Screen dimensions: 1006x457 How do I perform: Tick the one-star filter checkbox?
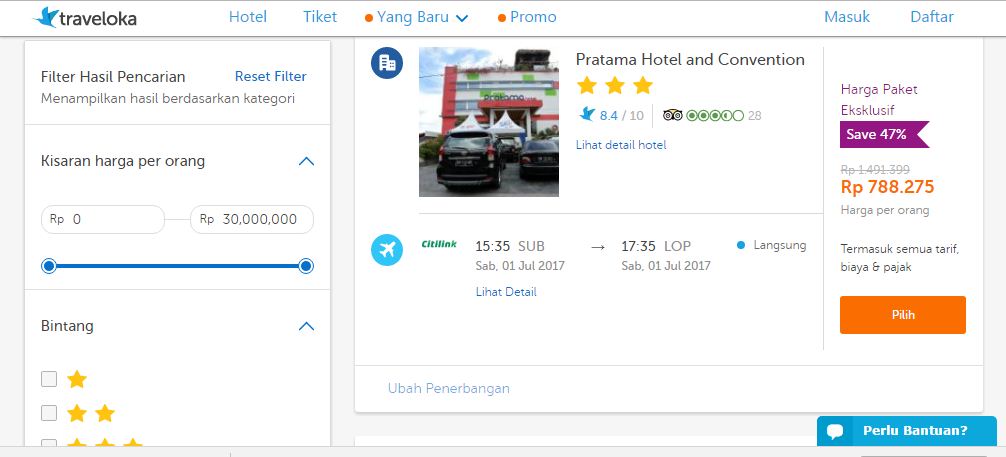tap(49, 379)
